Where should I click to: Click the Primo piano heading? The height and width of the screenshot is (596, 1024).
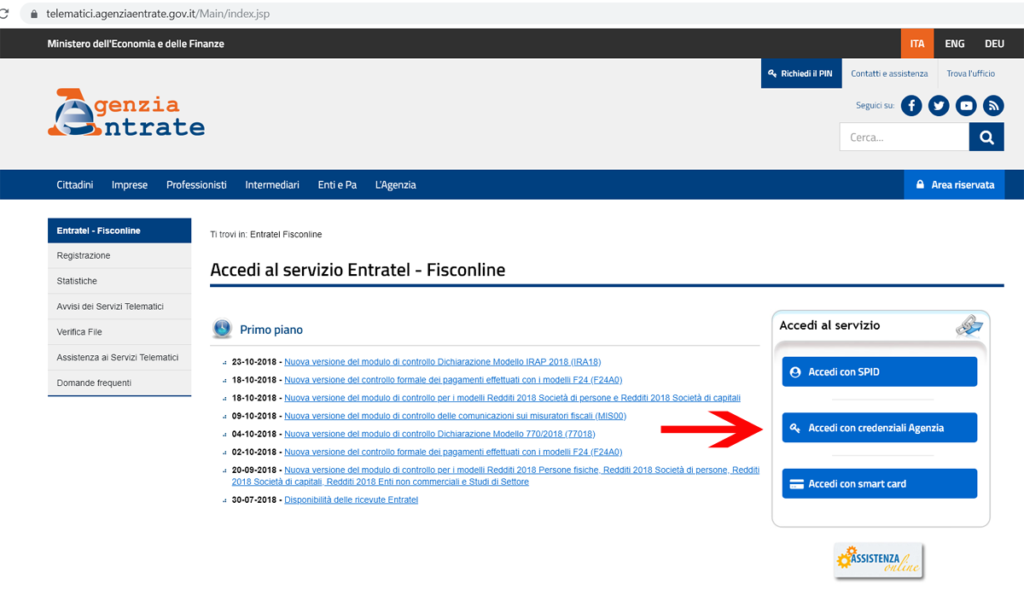pos(271,330)
